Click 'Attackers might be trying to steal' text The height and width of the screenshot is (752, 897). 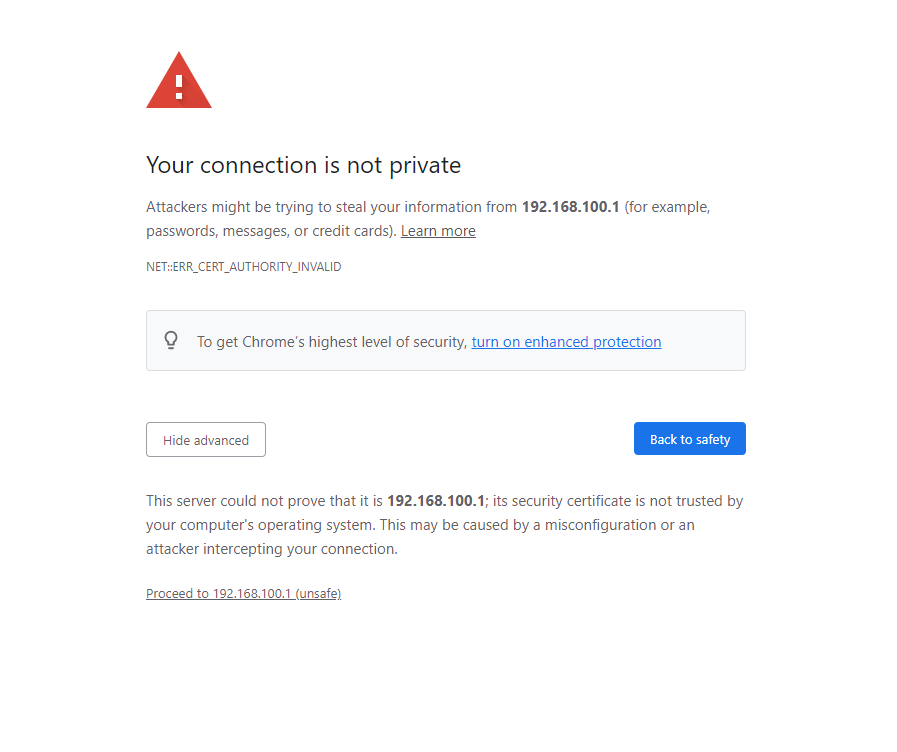tap(254, 207)
